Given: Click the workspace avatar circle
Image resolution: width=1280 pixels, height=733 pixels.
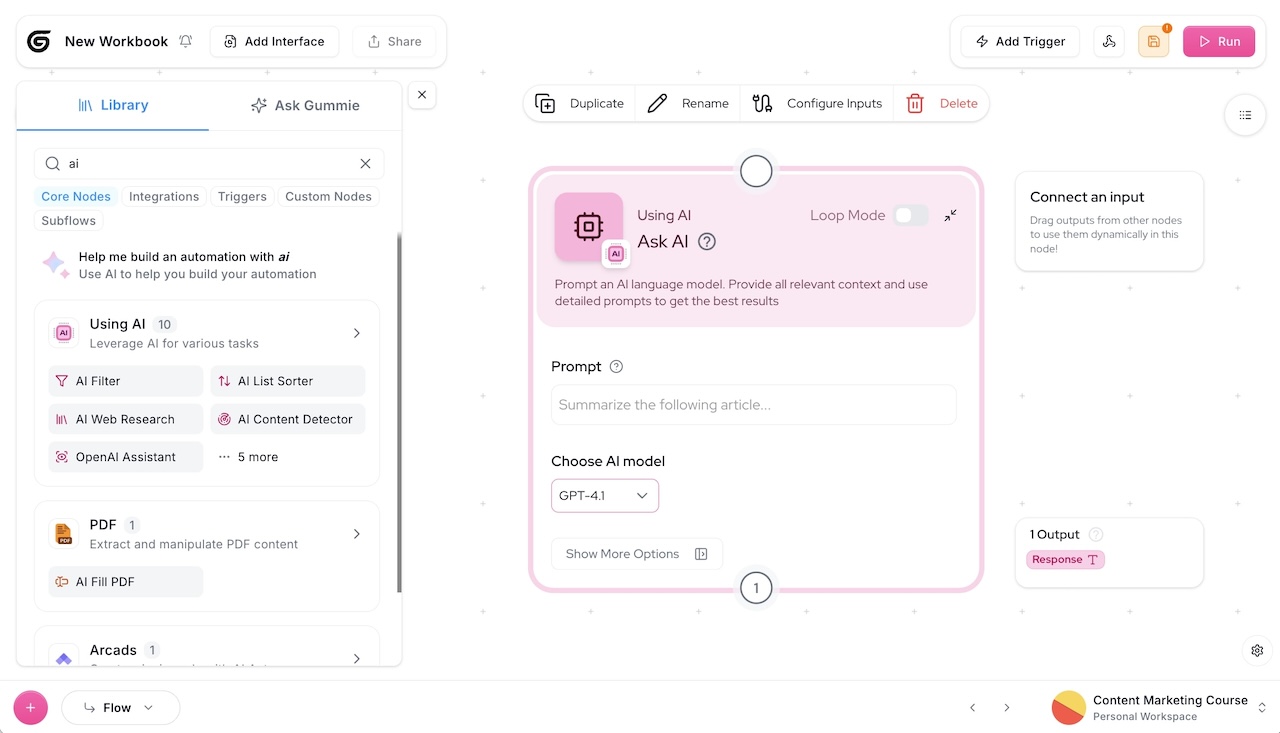Looking at the screenshot, I should coord(1068,707).
